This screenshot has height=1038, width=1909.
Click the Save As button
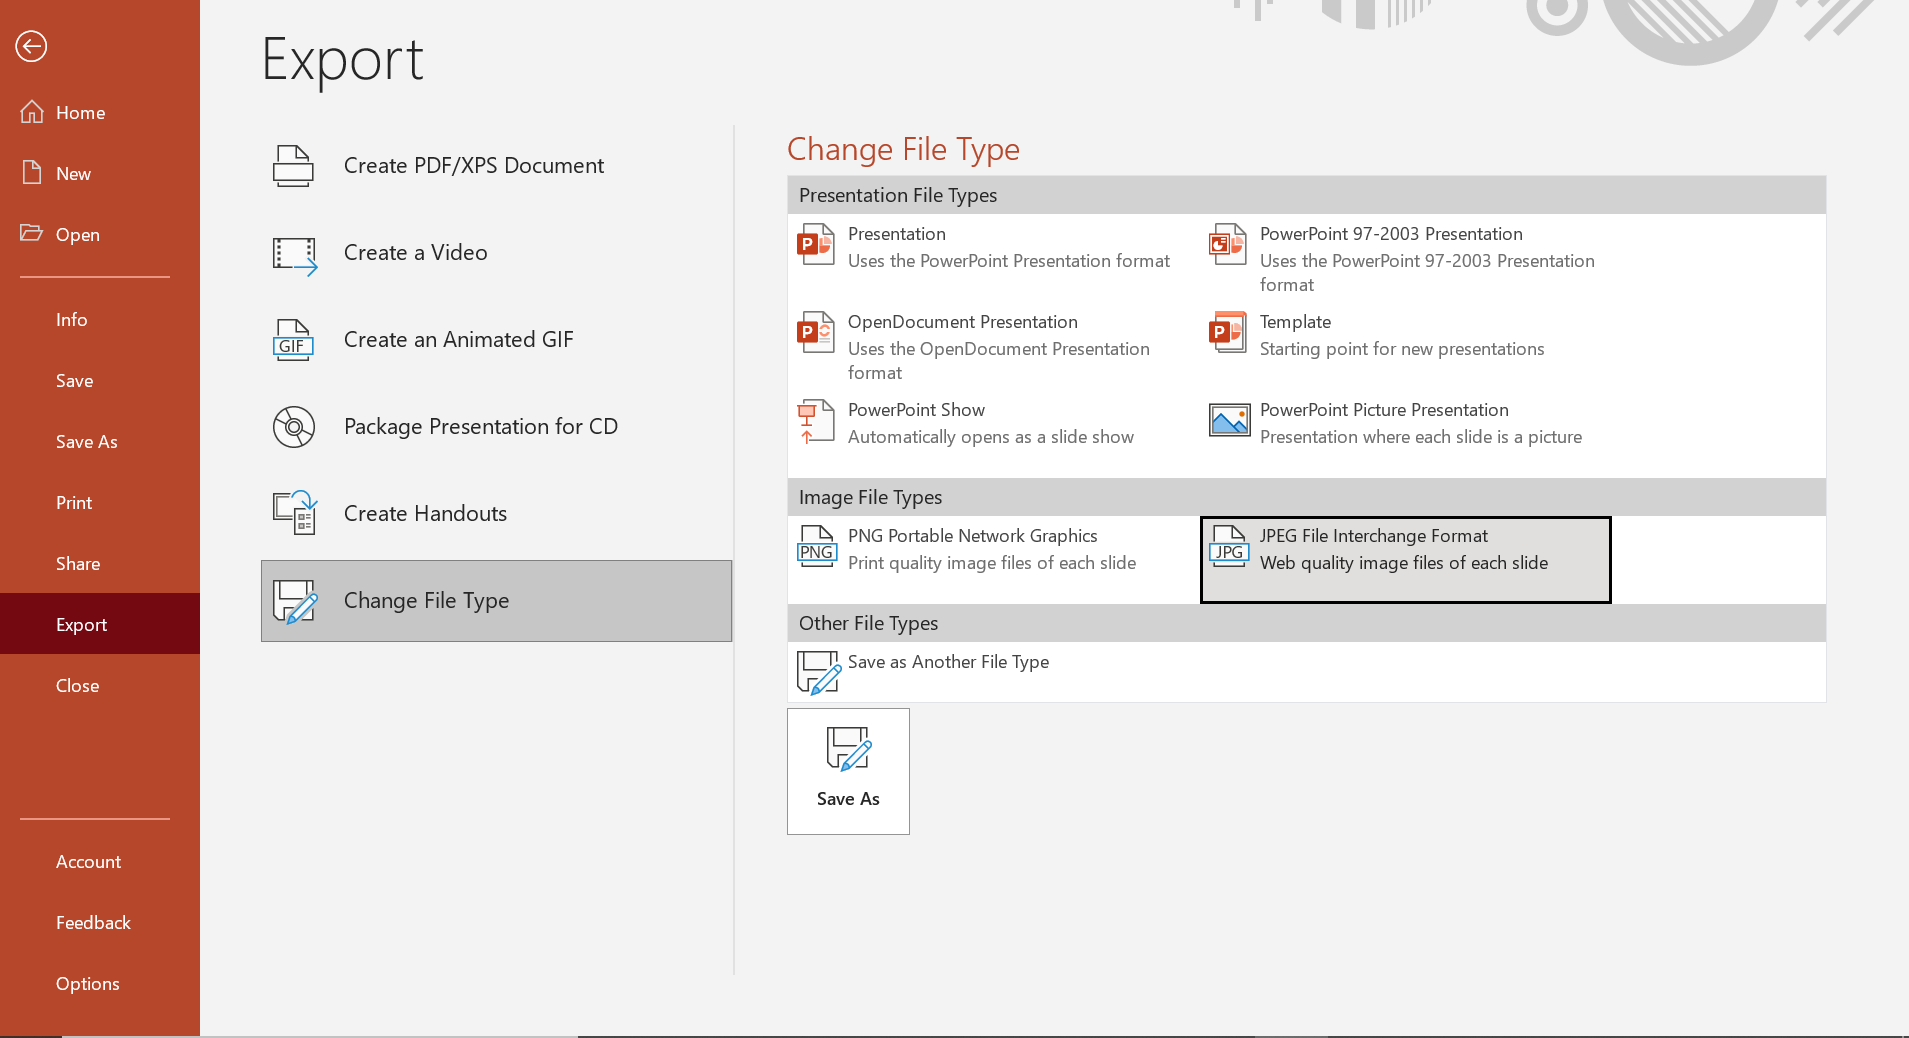click(x=848, y=771)
